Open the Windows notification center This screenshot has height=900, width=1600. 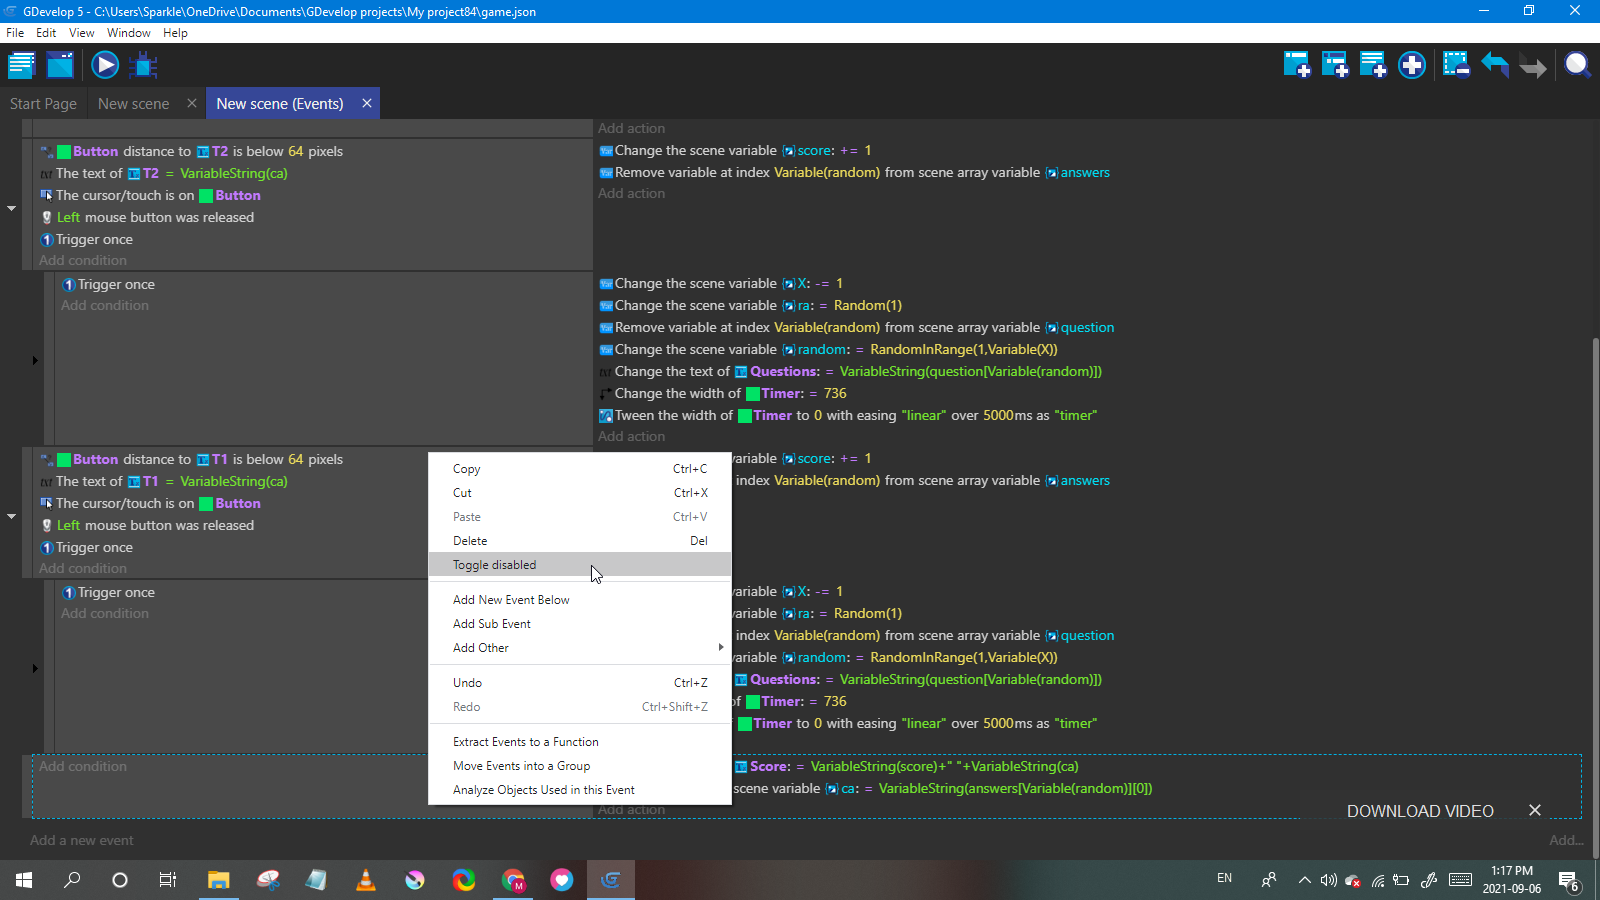tap(1568, 880)
